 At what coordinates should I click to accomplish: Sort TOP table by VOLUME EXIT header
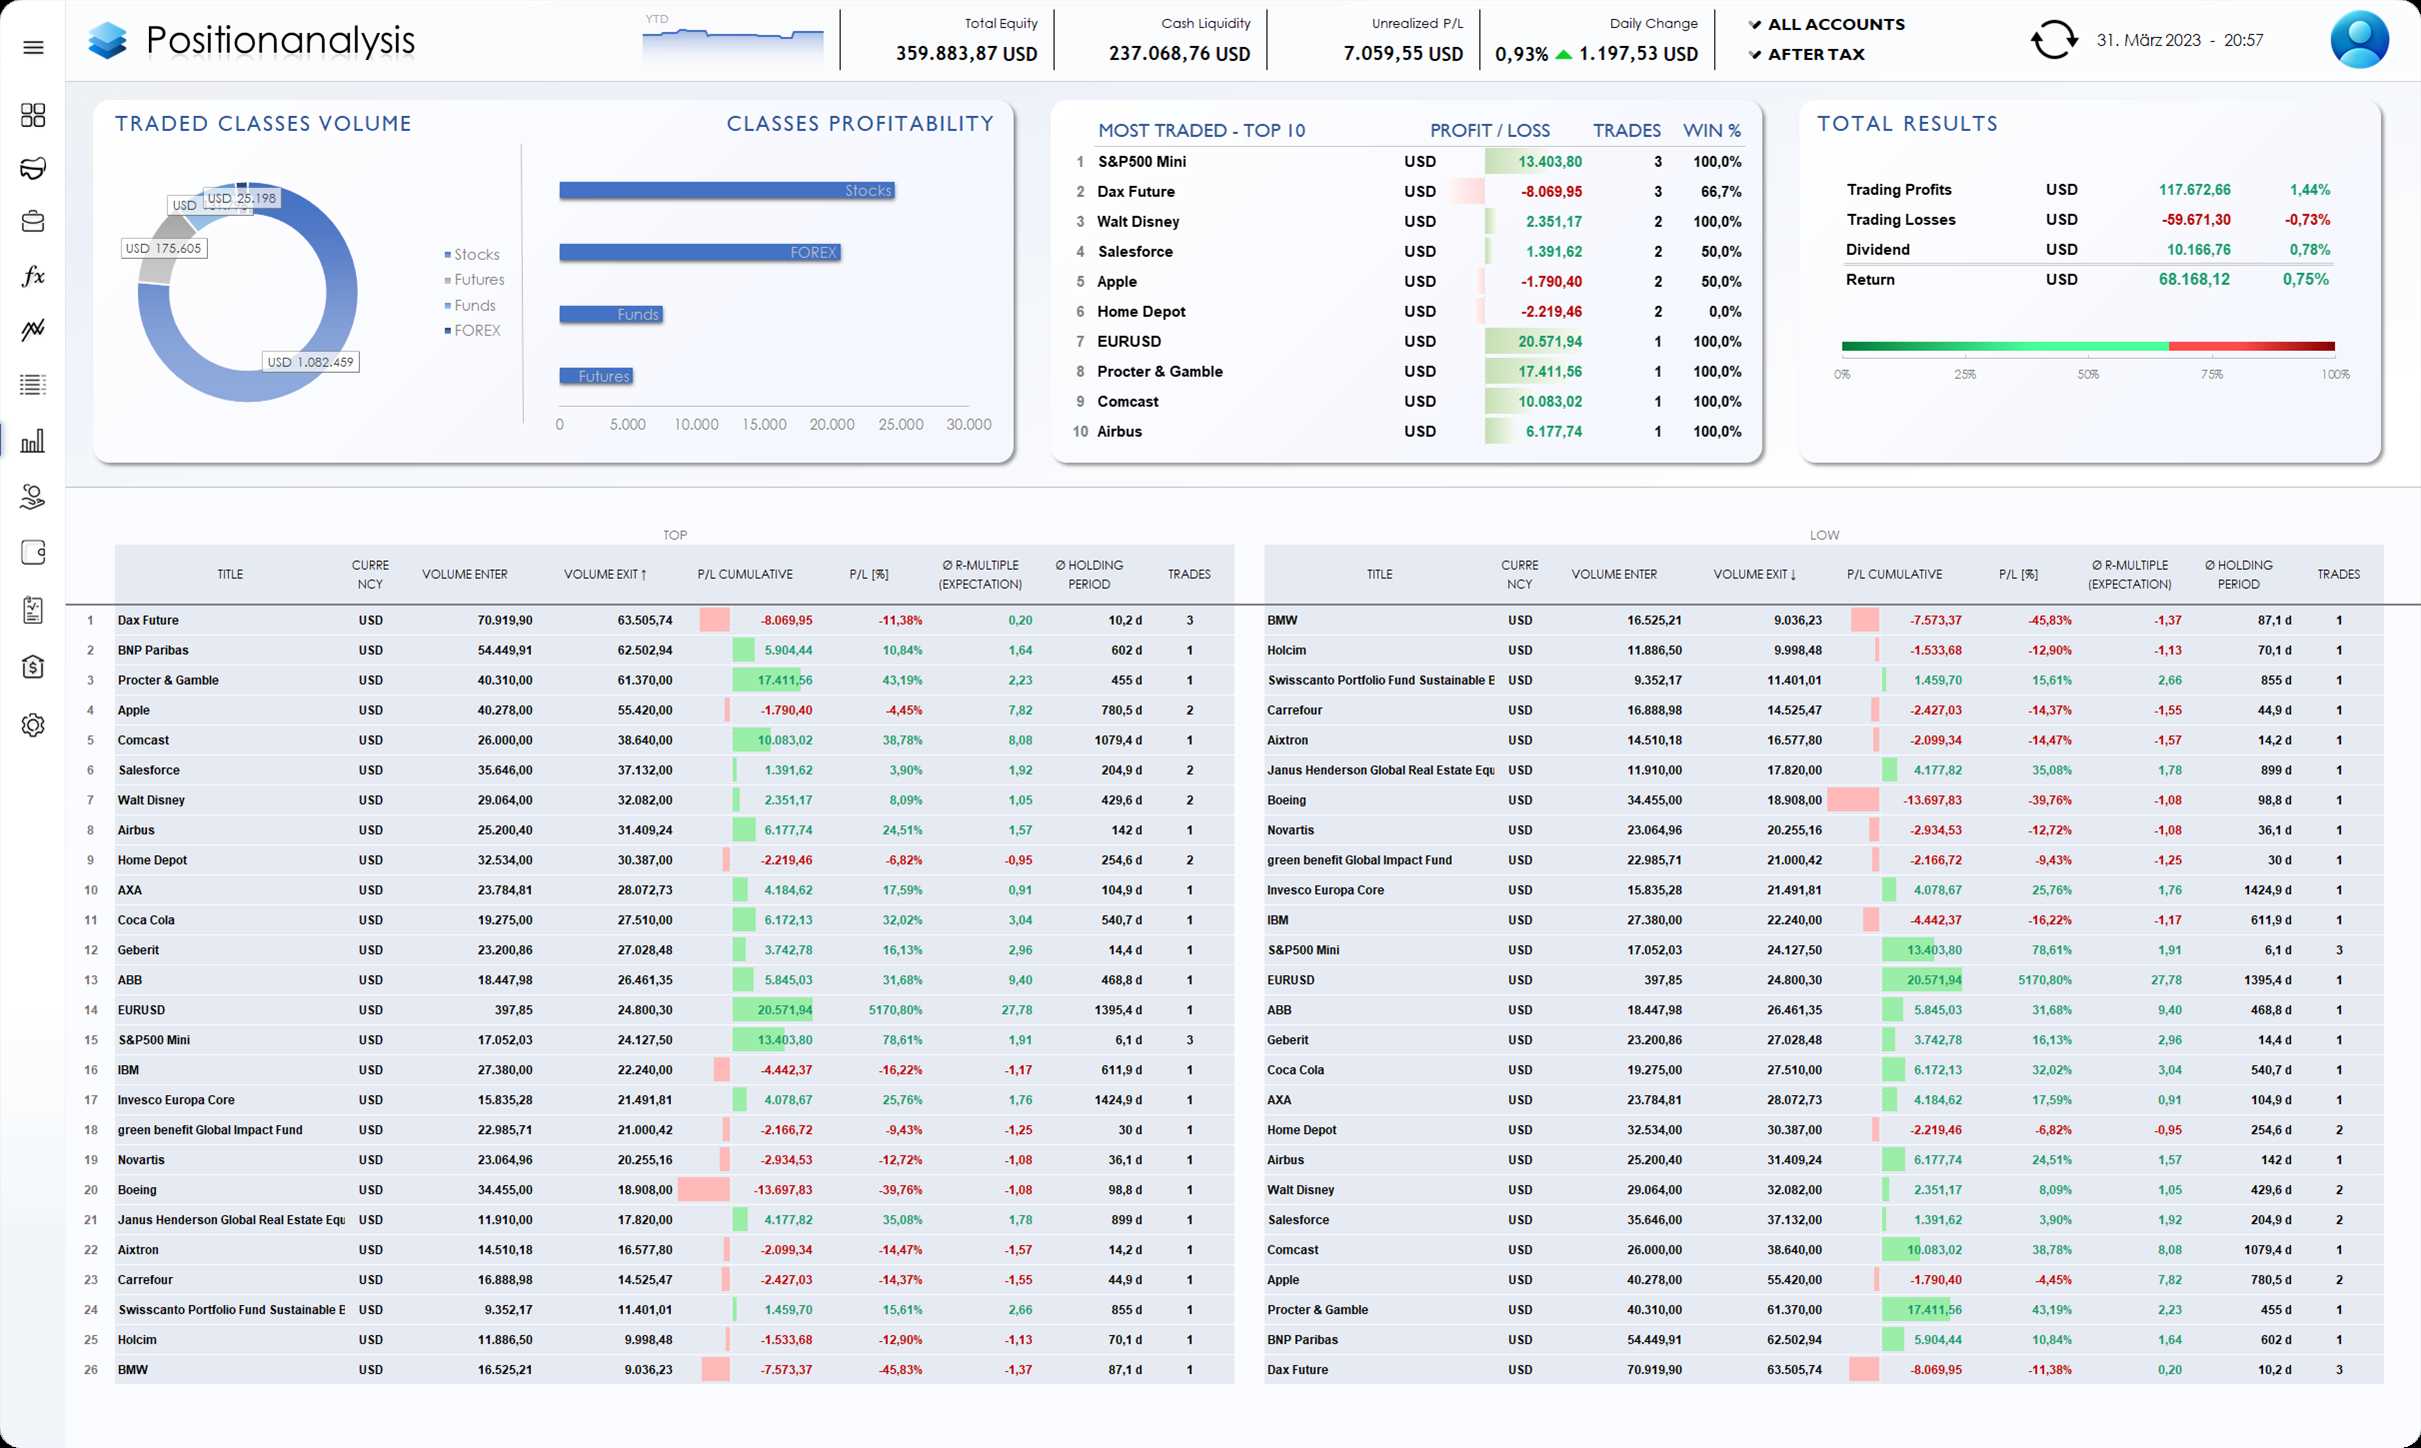[x=605, y=574]
